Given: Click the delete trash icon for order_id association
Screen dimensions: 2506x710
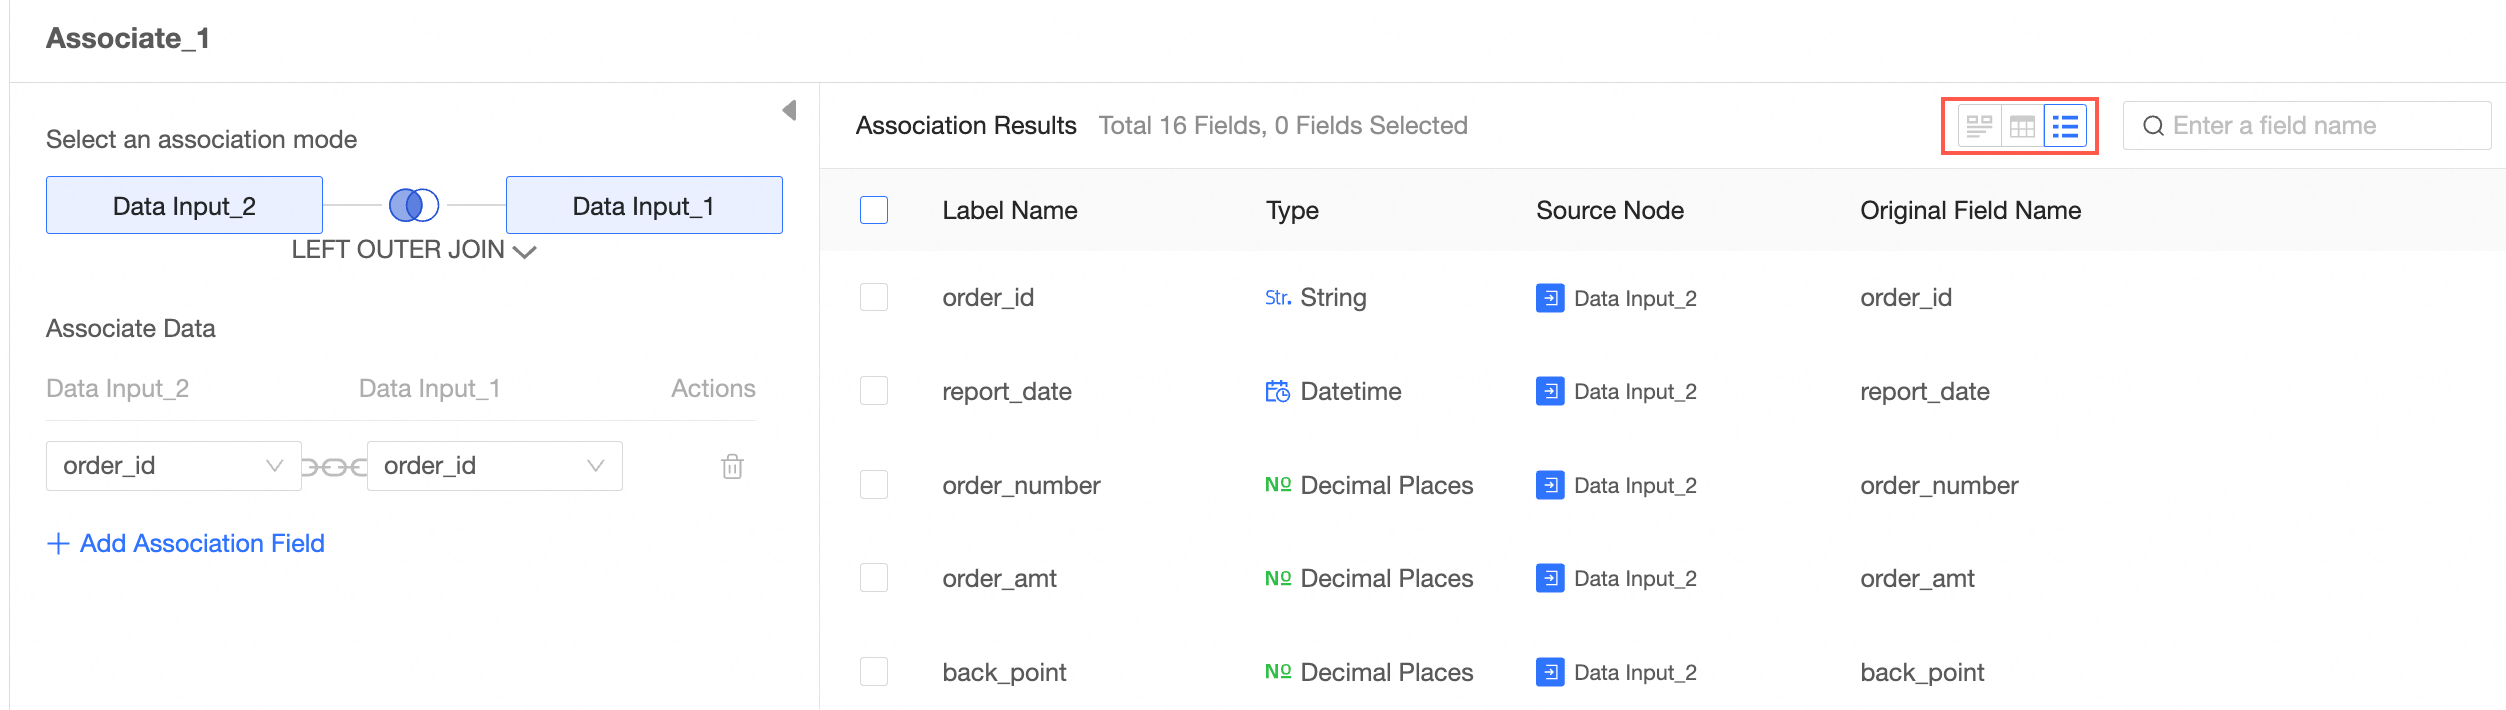Looking at the screenshot, I should [732, 466].
